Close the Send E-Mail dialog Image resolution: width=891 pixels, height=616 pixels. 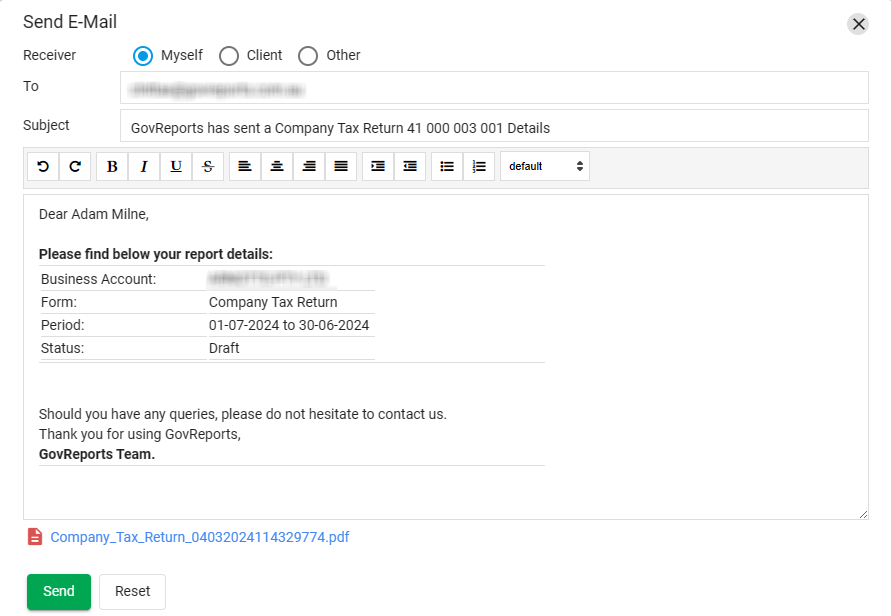click(x=858, y=24)
